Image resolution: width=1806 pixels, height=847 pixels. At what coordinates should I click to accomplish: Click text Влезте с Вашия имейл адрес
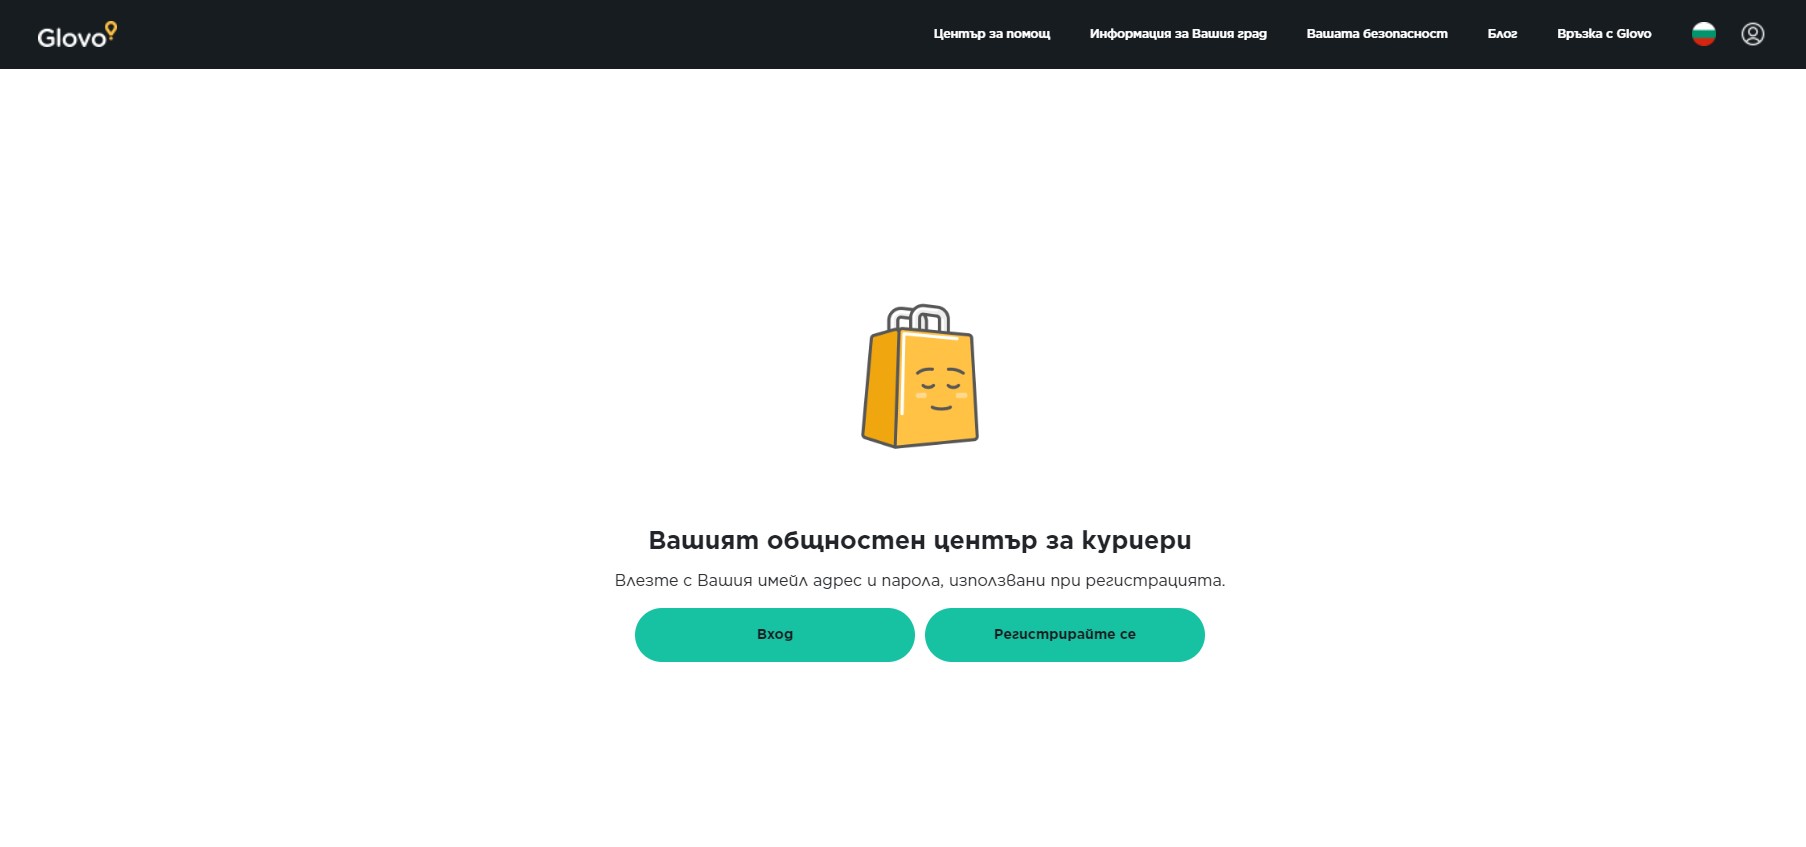(738, 580)
